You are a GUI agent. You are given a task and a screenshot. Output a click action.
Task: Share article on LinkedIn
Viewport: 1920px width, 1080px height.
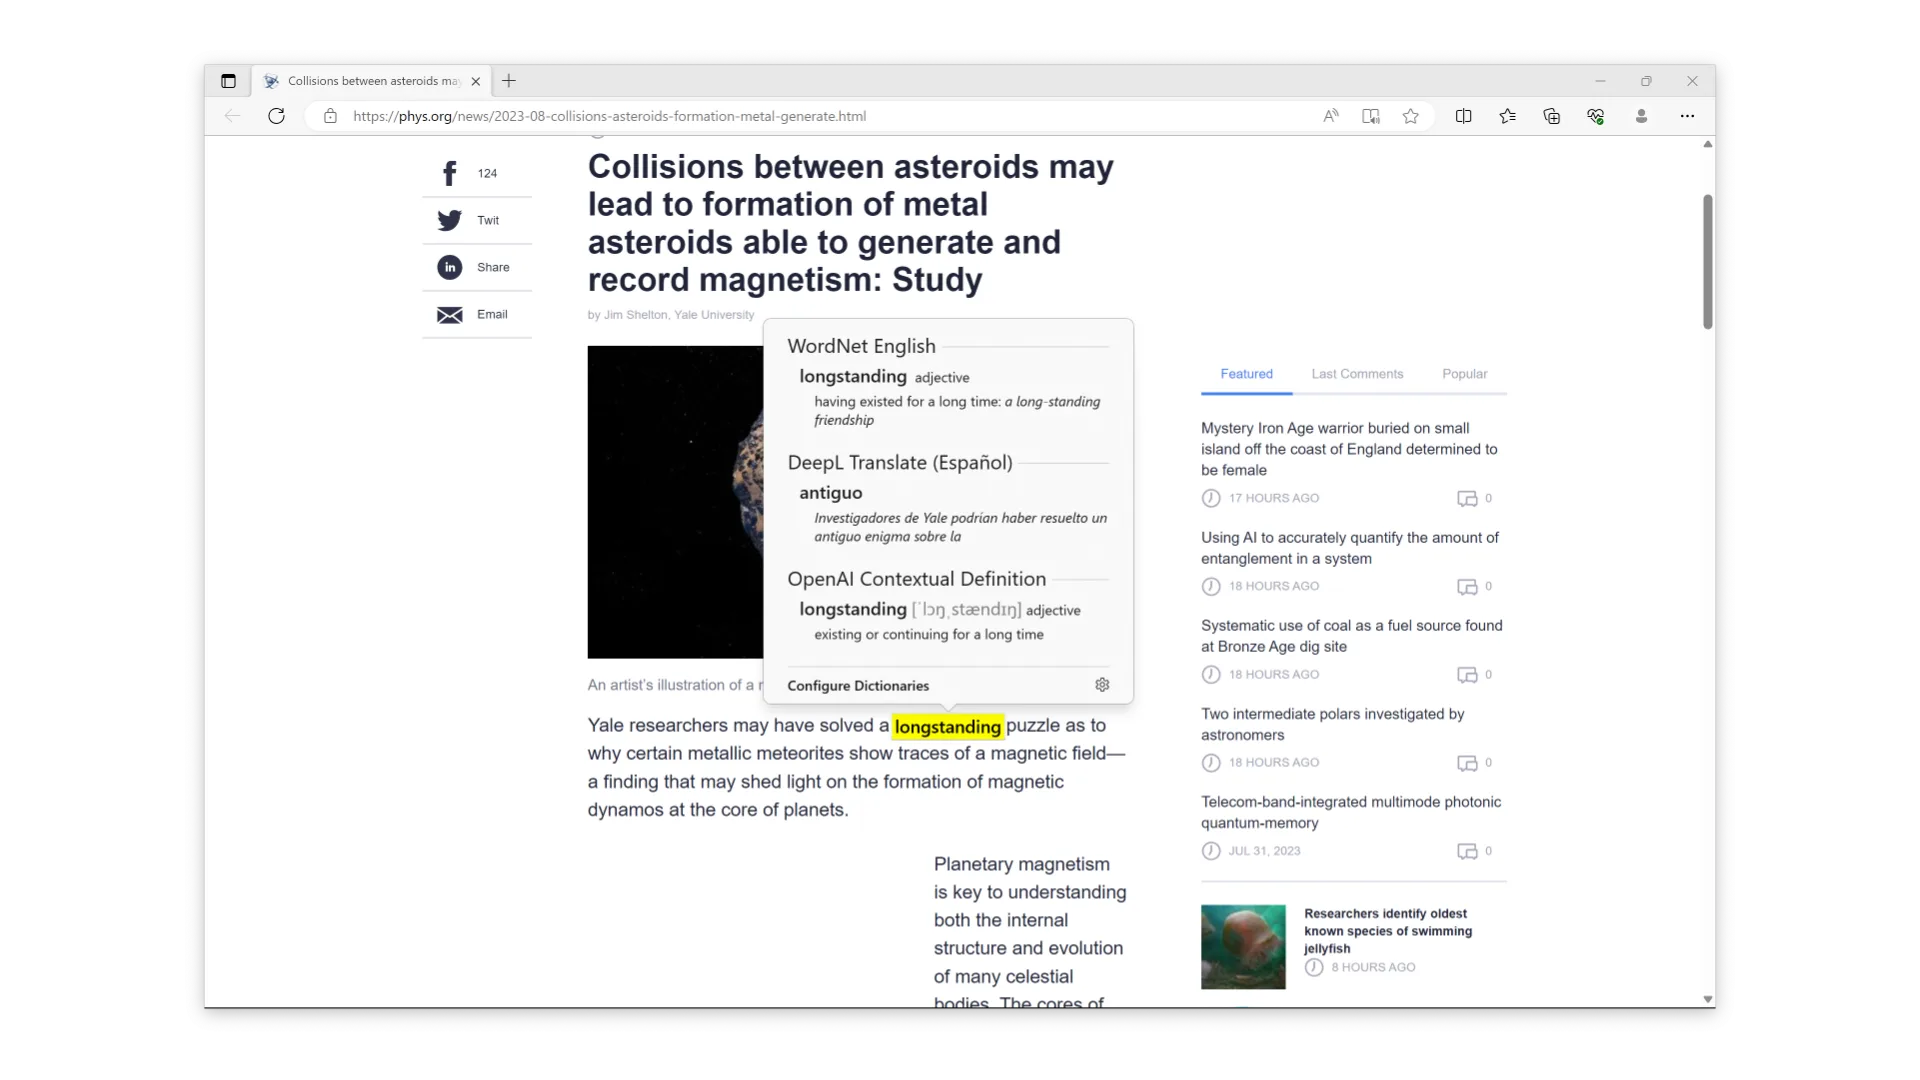[x=450, y=267]
